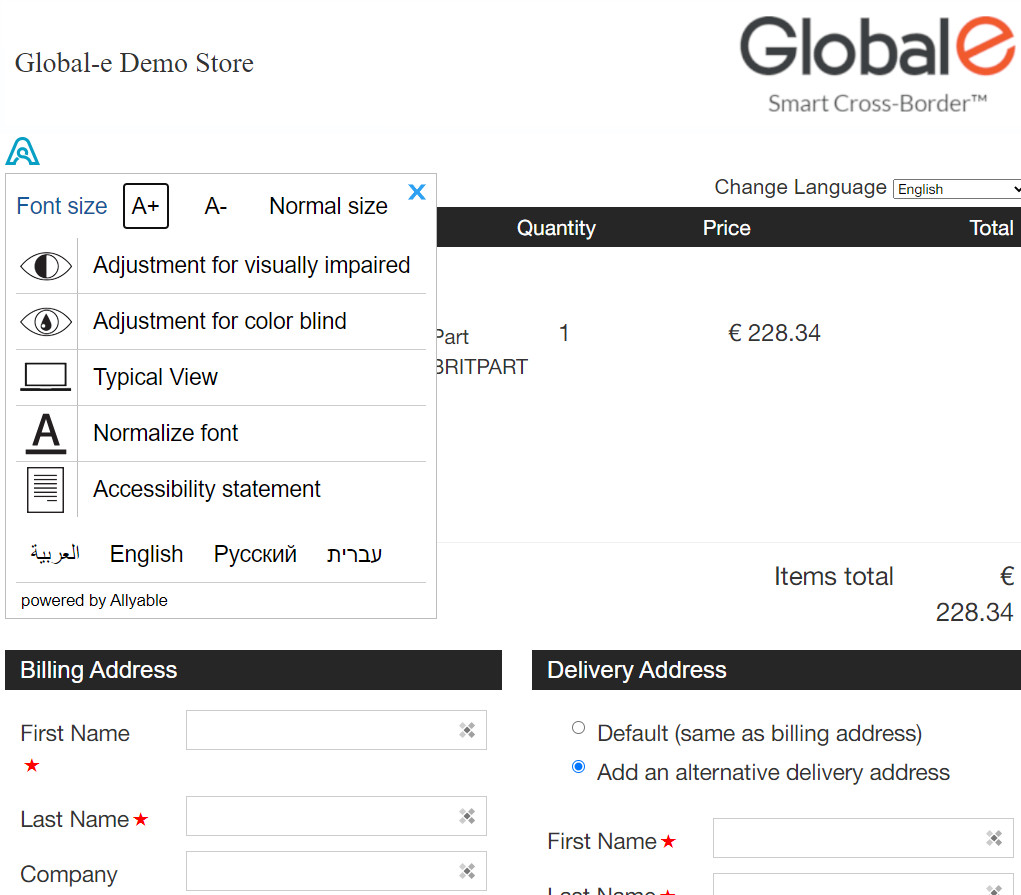Select Add an alternative delivery address

pyautogui.click(x=578, y=767)
